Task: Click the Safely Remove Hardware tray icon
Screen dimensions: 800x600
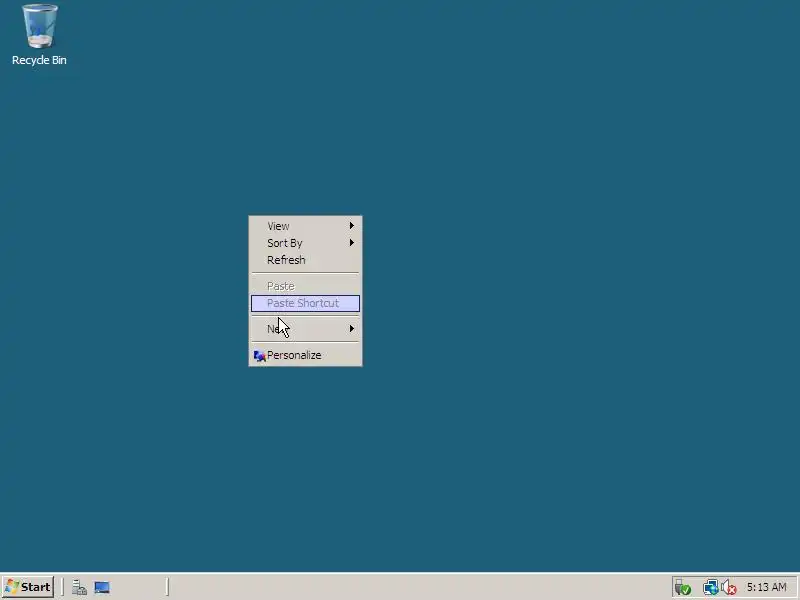Action: [x=683, y=588]
